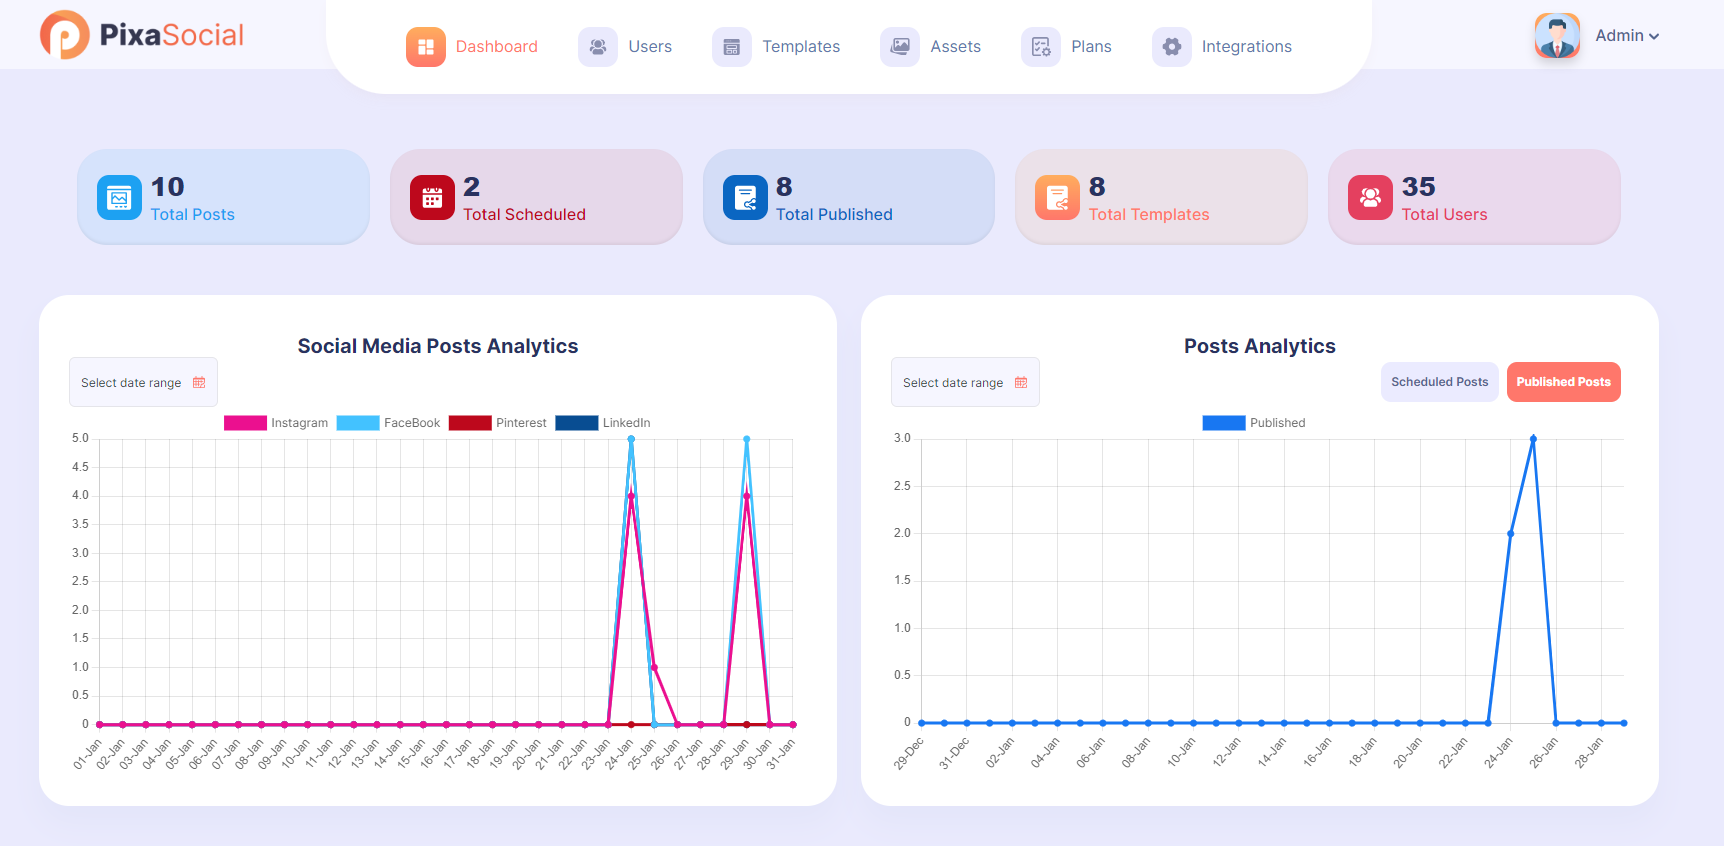This screenshot has height=846, width=1724.
Task: Show Published Posts in chart
Action: [1564, 382]
